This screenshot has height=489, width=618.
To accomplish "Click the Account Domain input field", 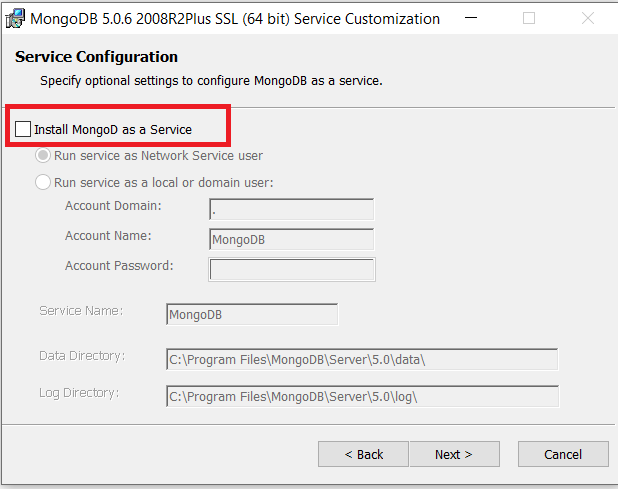I will click(x=291, y=209).
